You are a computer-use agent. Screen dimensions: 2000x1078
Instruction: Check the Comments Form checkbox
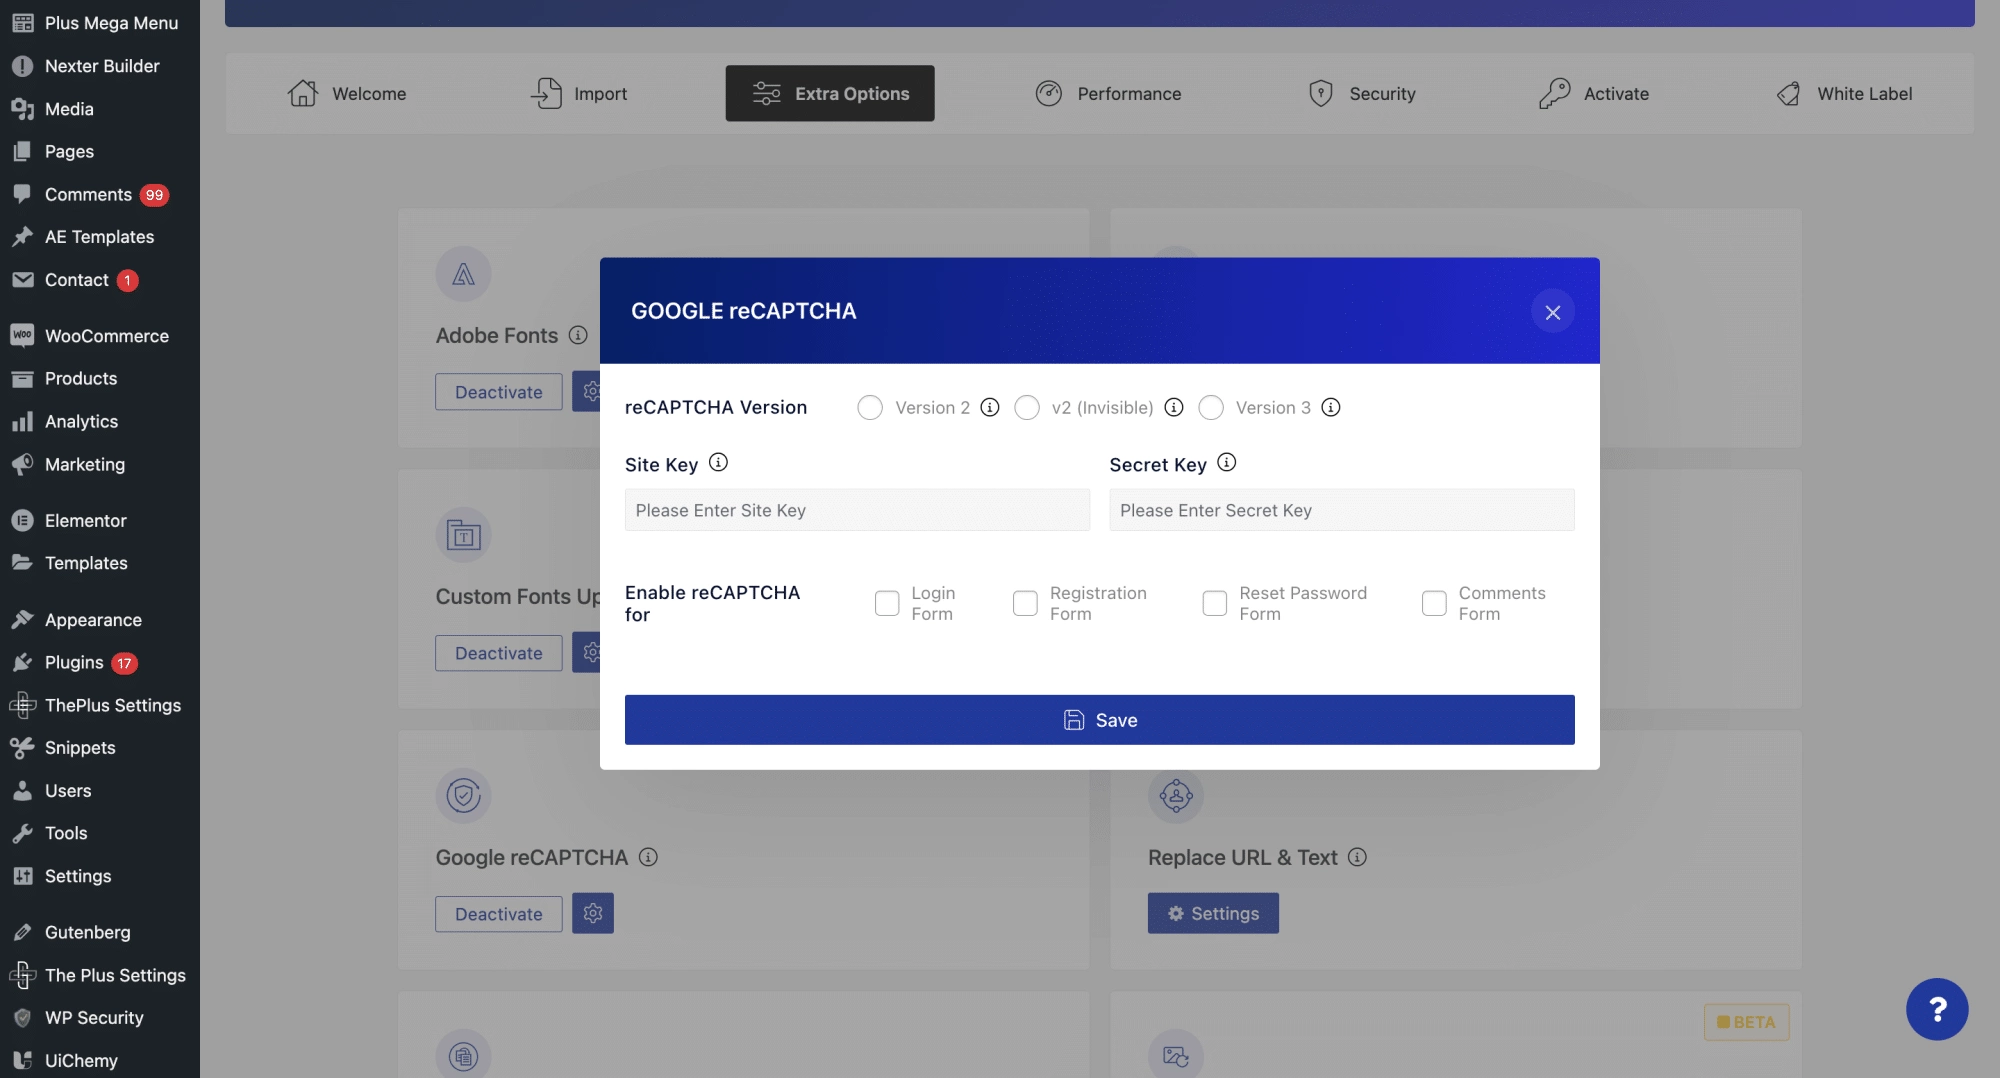(1433, 604)
